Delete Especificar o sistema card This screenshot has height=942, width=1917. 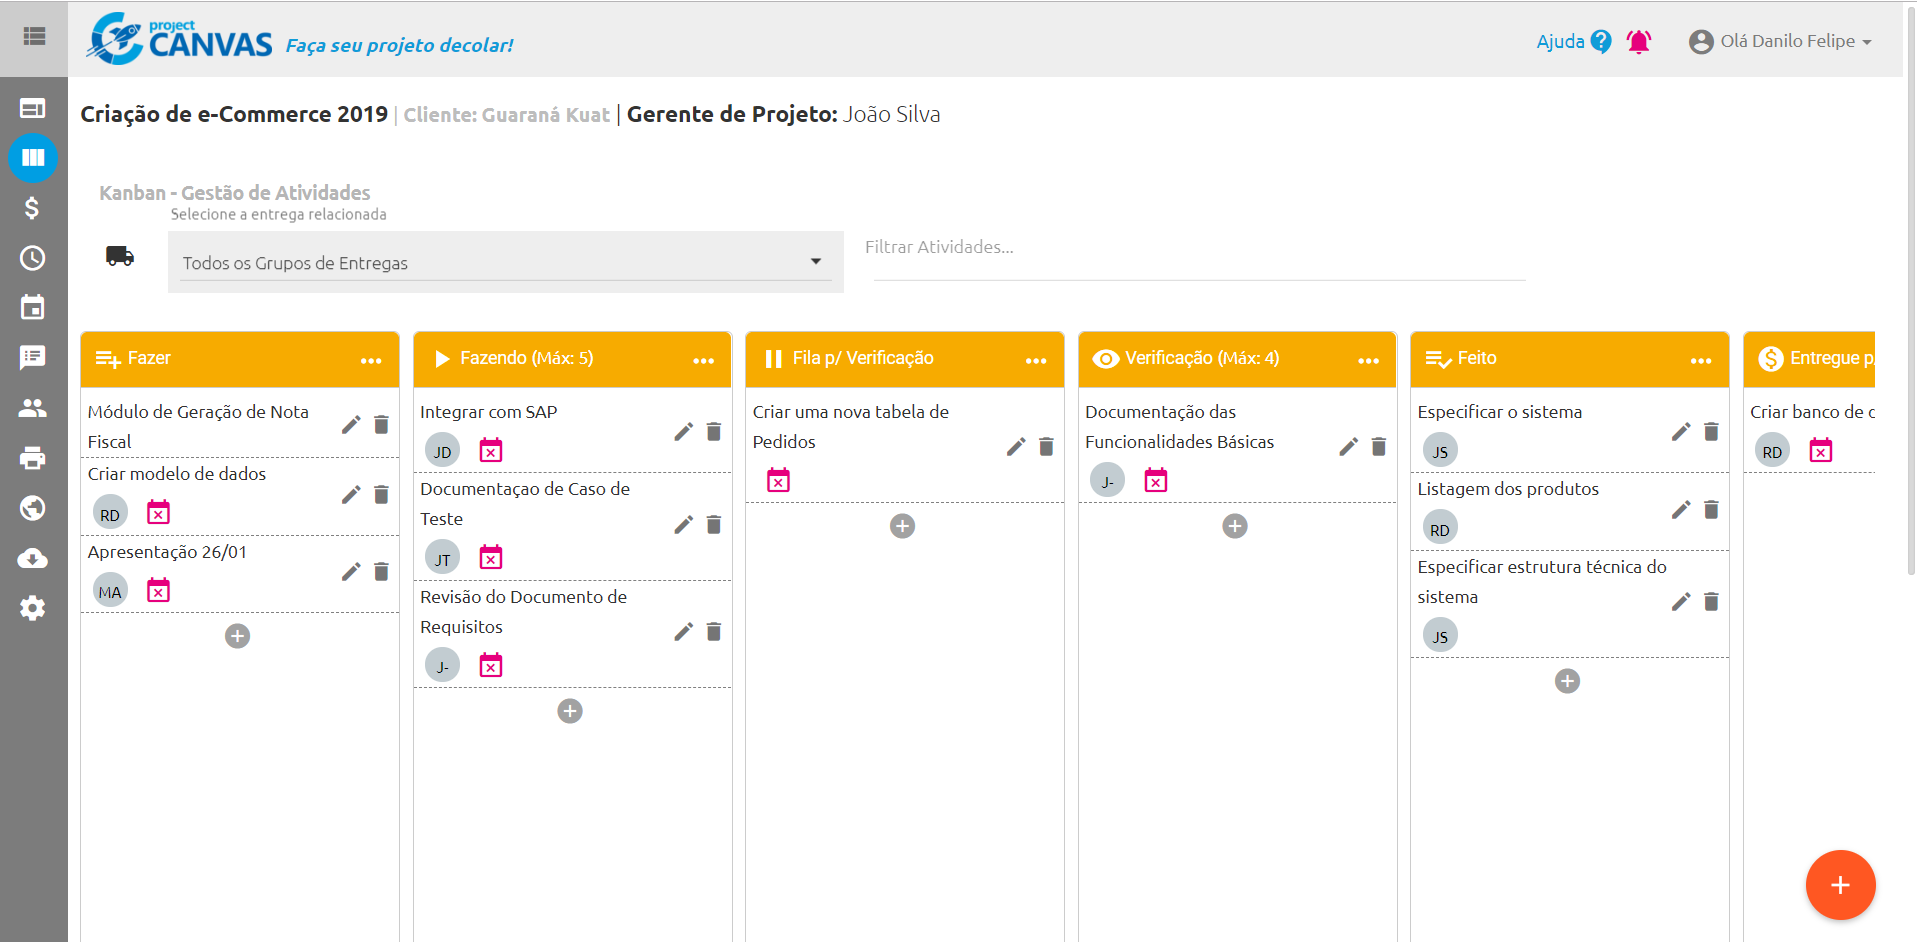[1711, 432]
